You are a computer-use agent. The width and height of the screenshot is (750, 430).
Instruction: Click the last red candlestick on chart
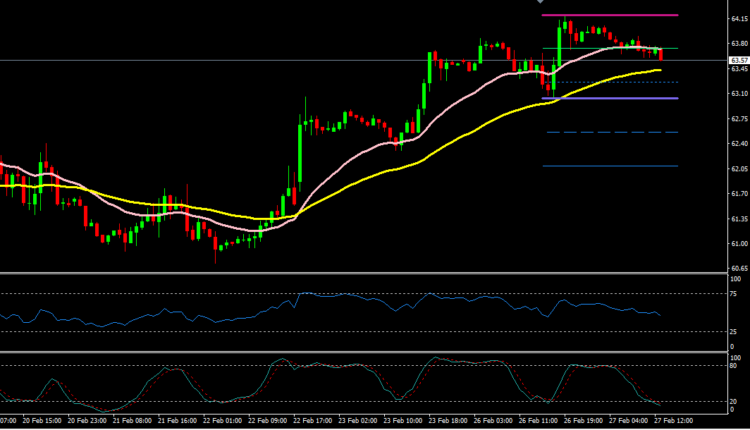click(661, 54)
